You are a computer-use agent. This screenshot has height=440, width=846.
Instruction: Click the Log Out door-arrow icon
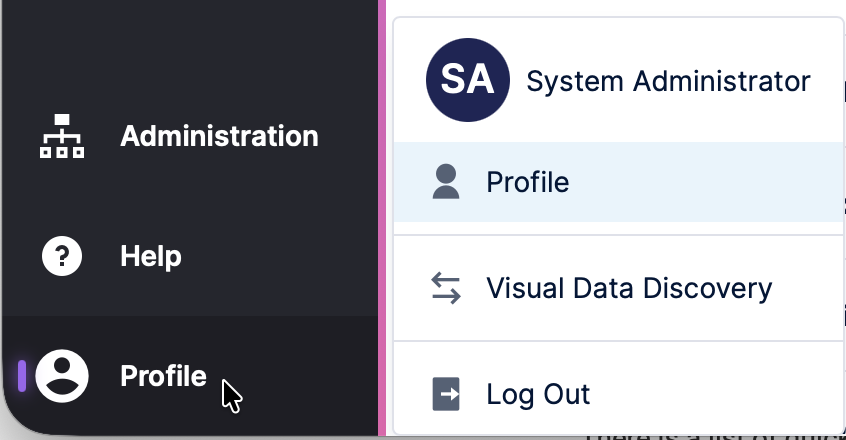(446, 394)
